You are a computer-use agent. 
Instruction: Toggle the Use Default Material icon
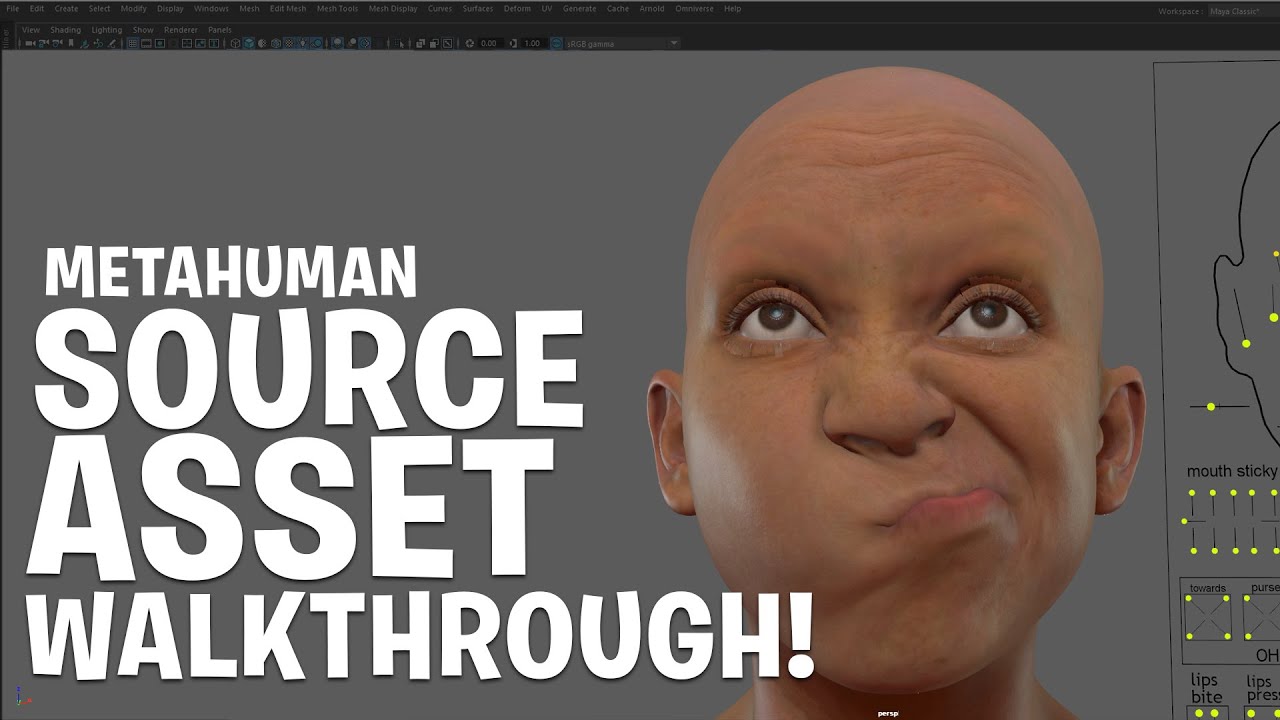click(262, 43)
